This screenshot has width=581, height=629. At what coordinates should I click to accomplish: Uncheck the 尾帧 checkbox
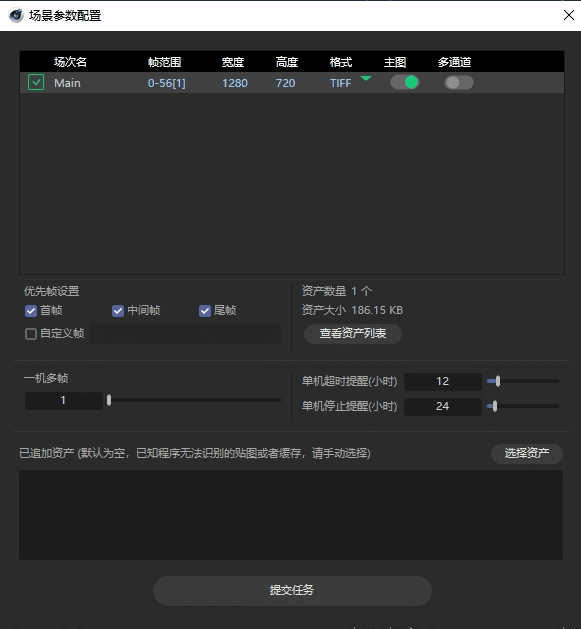tap(205, 311)
